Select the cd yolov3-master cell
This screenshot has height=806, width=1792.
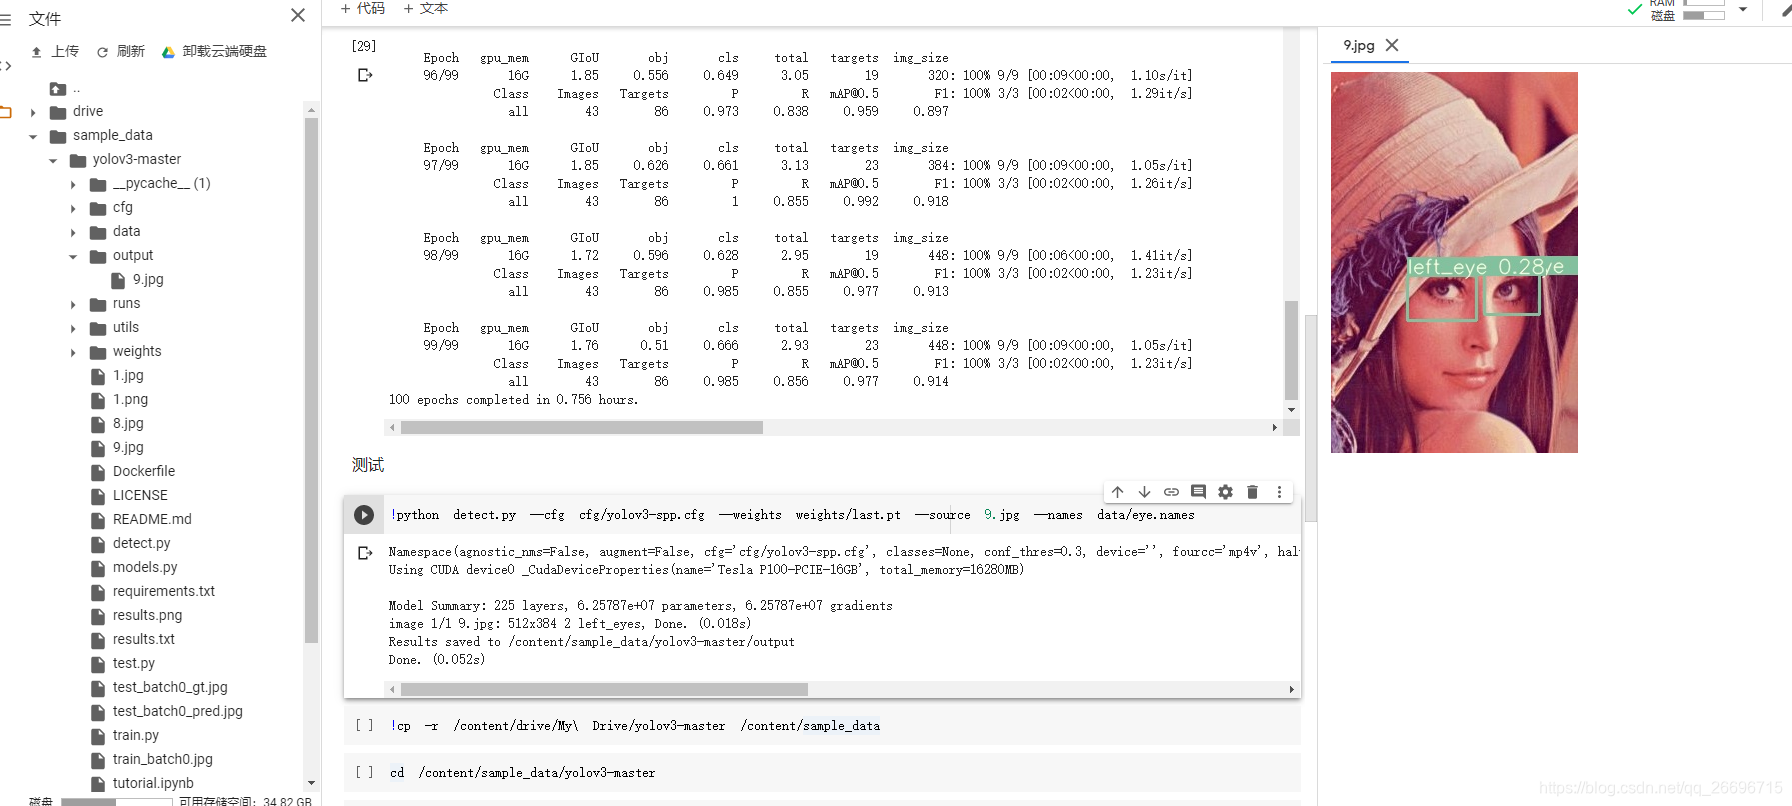pos(822,773)
